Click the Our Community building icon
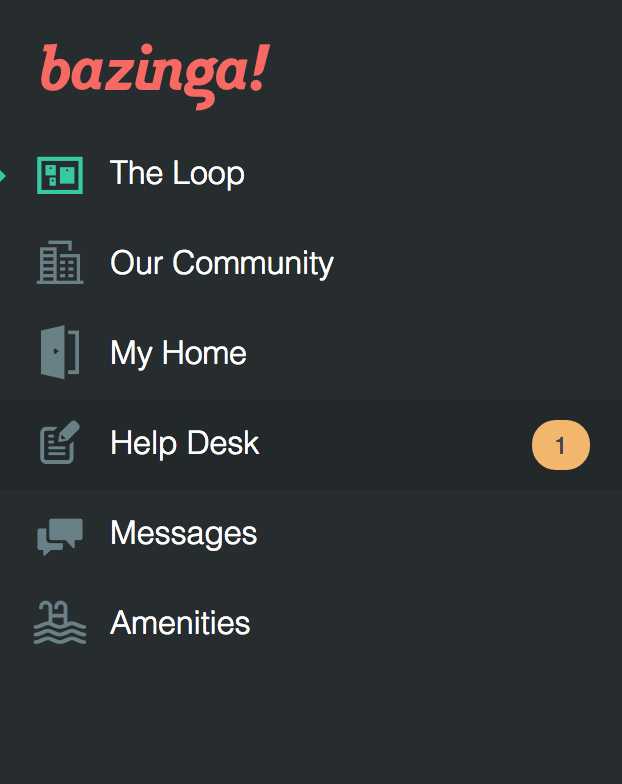 59,263
